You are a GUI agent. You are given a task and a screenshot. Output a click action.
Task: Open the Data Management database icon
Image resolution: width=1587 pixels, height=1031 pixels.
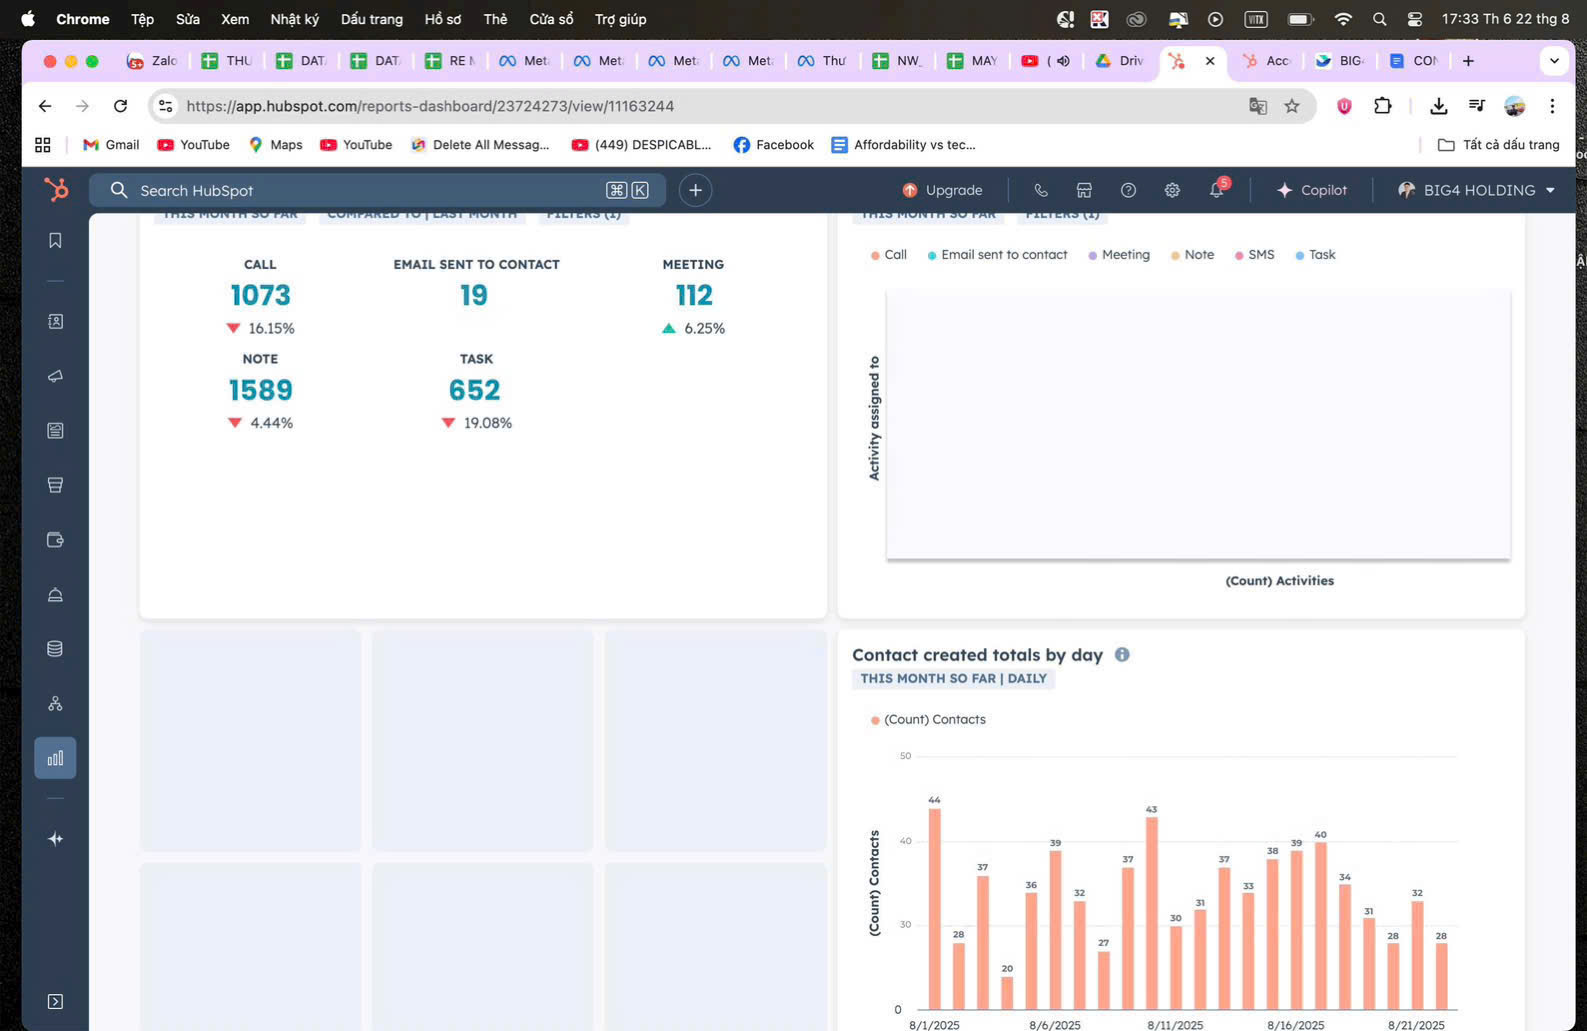click(55, 649)
